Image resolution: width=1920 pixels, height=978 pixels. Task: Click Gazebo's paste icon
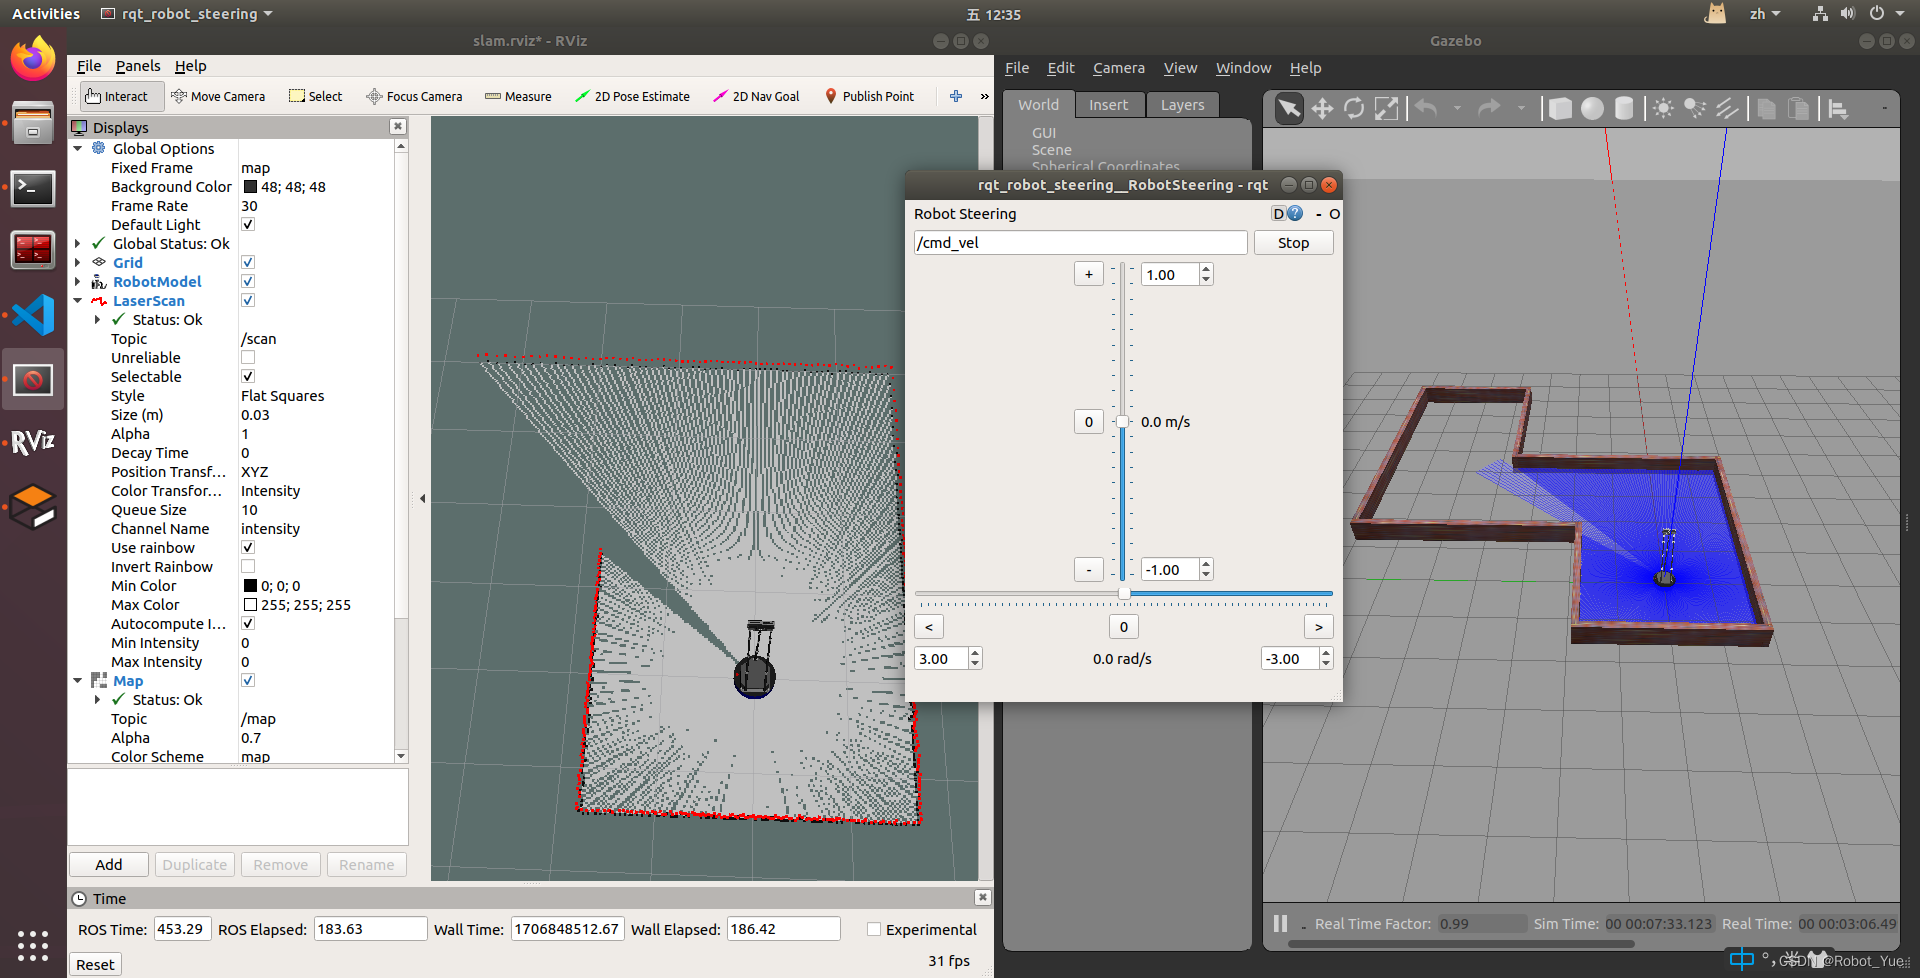coord(1799,108)
